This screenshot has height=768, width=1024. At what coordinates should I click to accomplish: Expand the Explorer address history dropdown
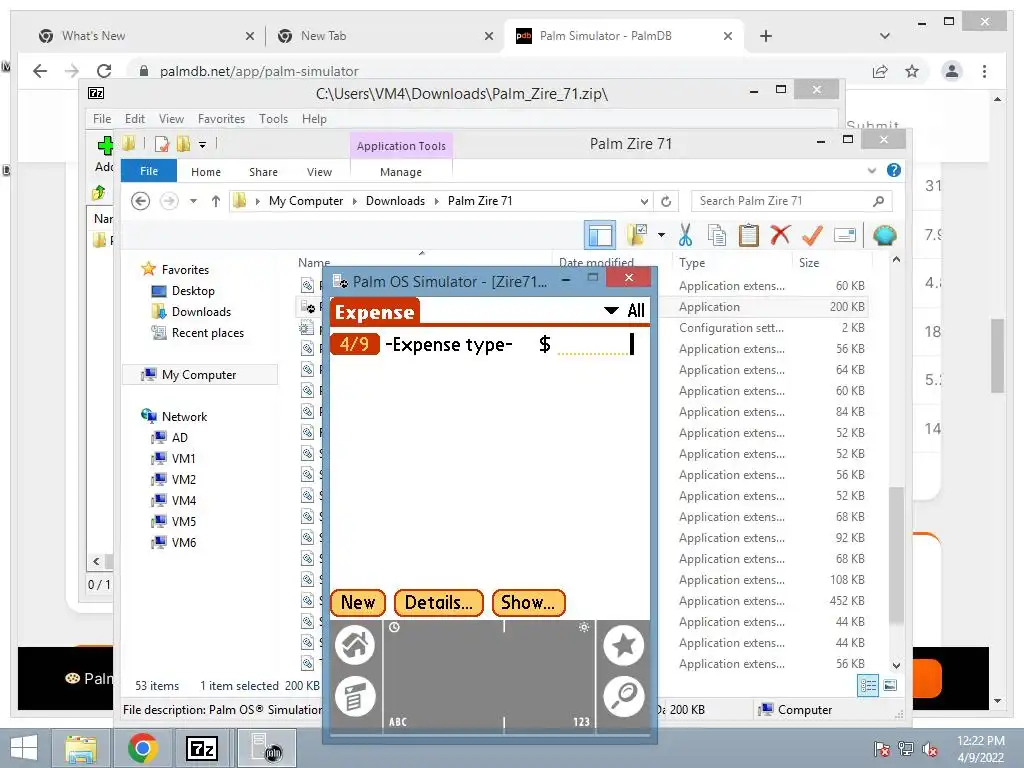(x=644, y=201)
